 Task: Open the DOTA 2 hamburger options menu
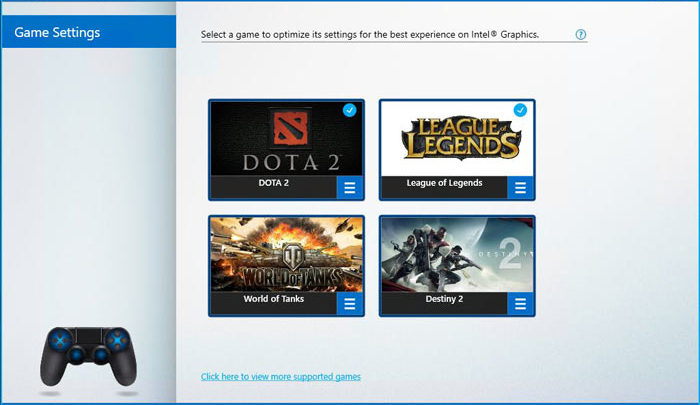coord(350,188)
